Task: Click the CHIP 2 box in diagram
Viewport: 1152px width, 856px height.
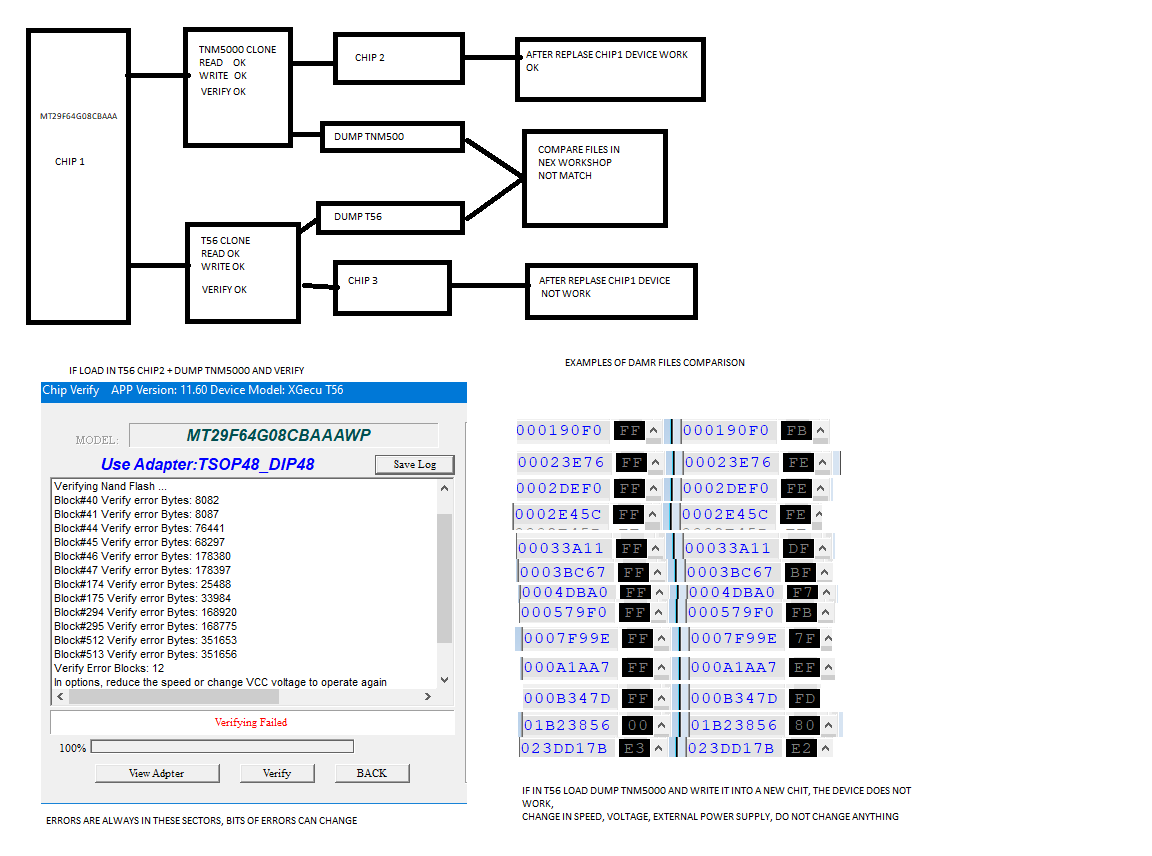Action: coord(398,58)
